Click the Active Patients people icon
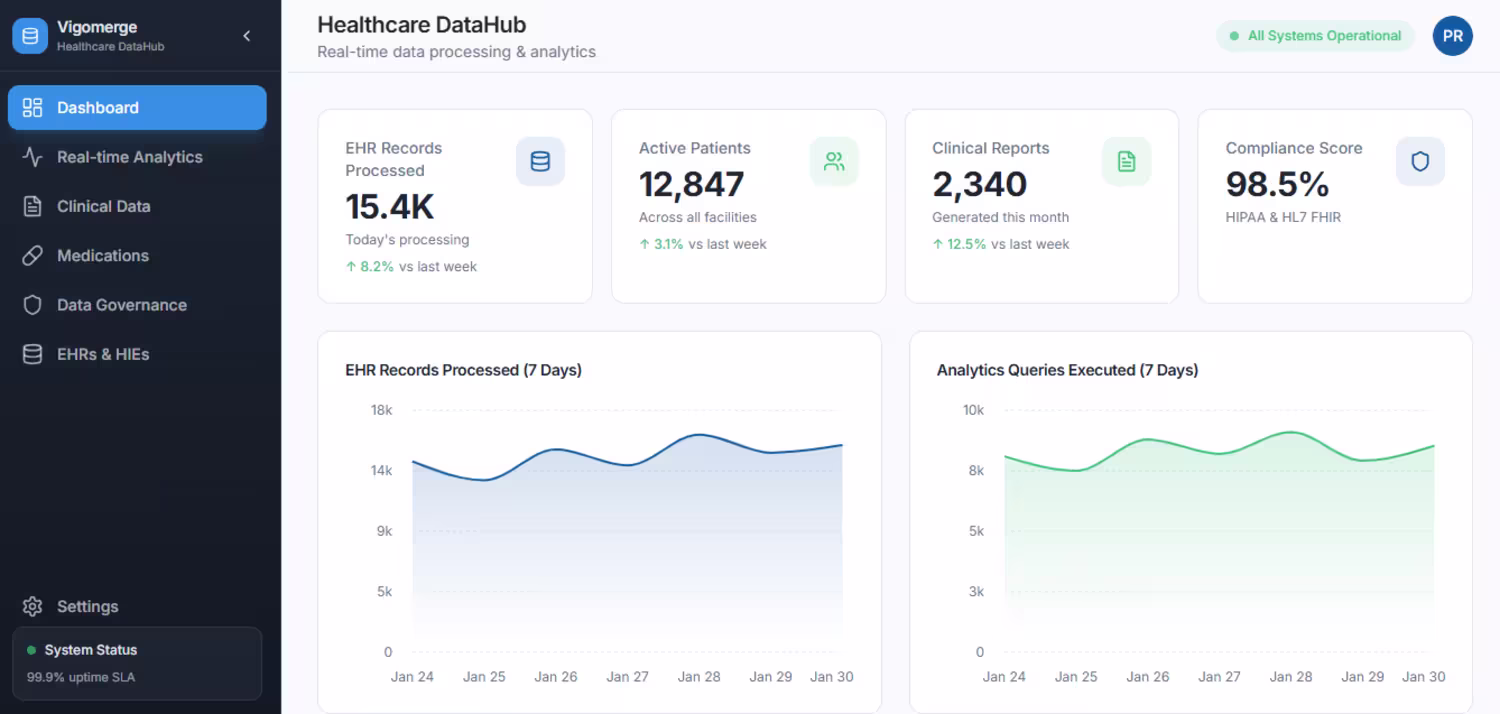 (x=834, y=161)
